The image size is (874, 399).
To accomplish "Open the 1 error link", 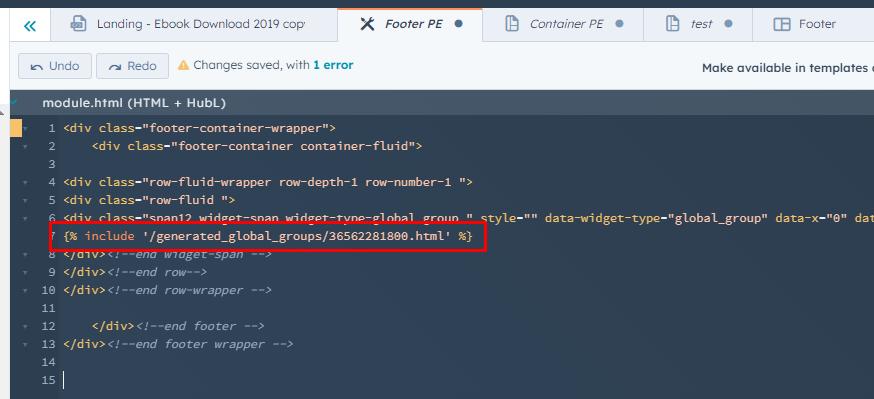I will tap(333, 65).
